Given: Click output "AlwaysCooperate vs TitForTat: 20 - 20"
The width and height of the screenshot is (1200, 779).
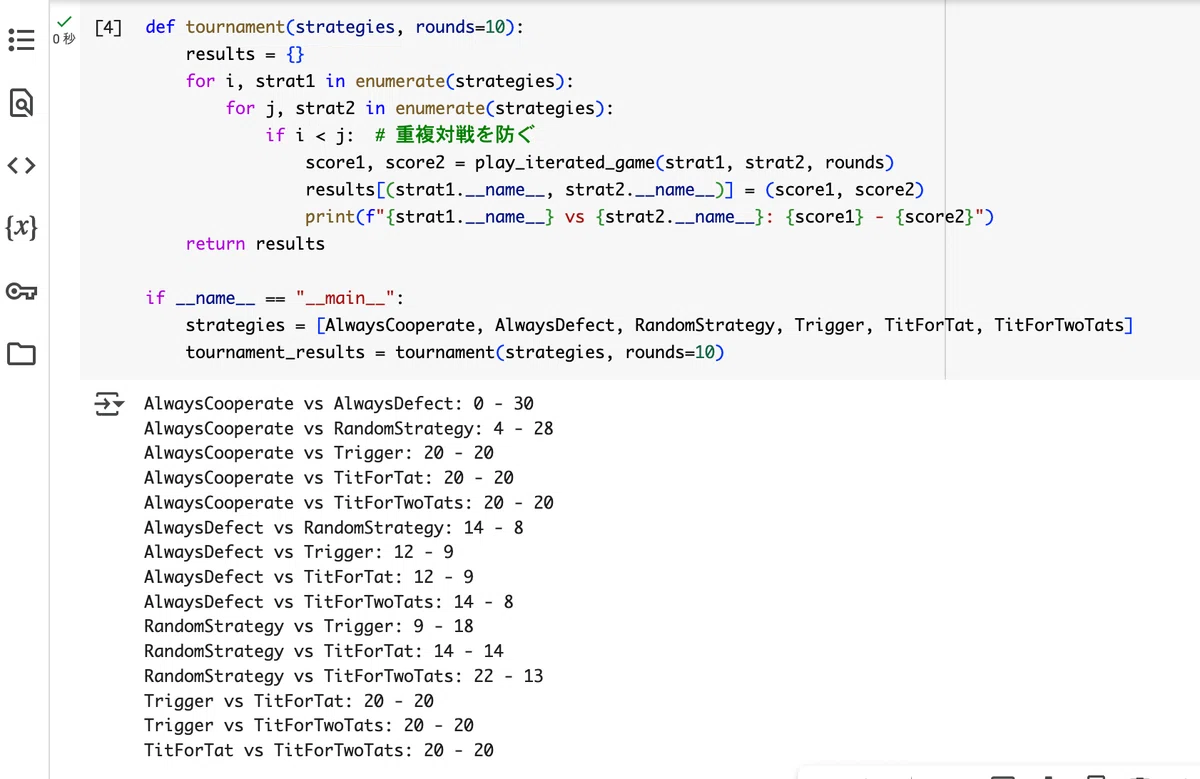Looking at the screenshot, I should point(329,478).
